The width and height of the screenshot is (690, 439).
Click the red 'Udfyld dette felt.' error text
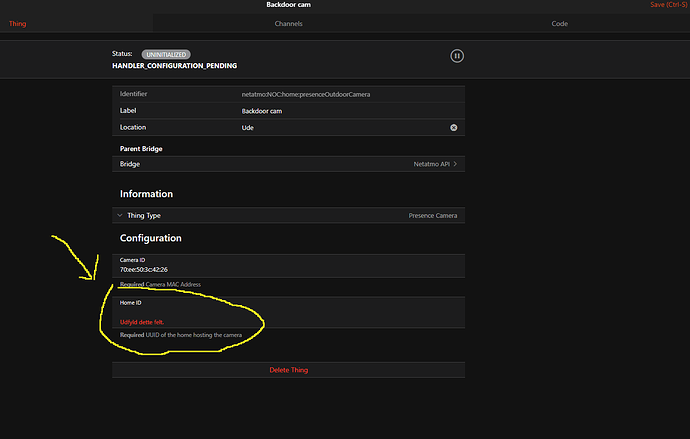[142, 322]
